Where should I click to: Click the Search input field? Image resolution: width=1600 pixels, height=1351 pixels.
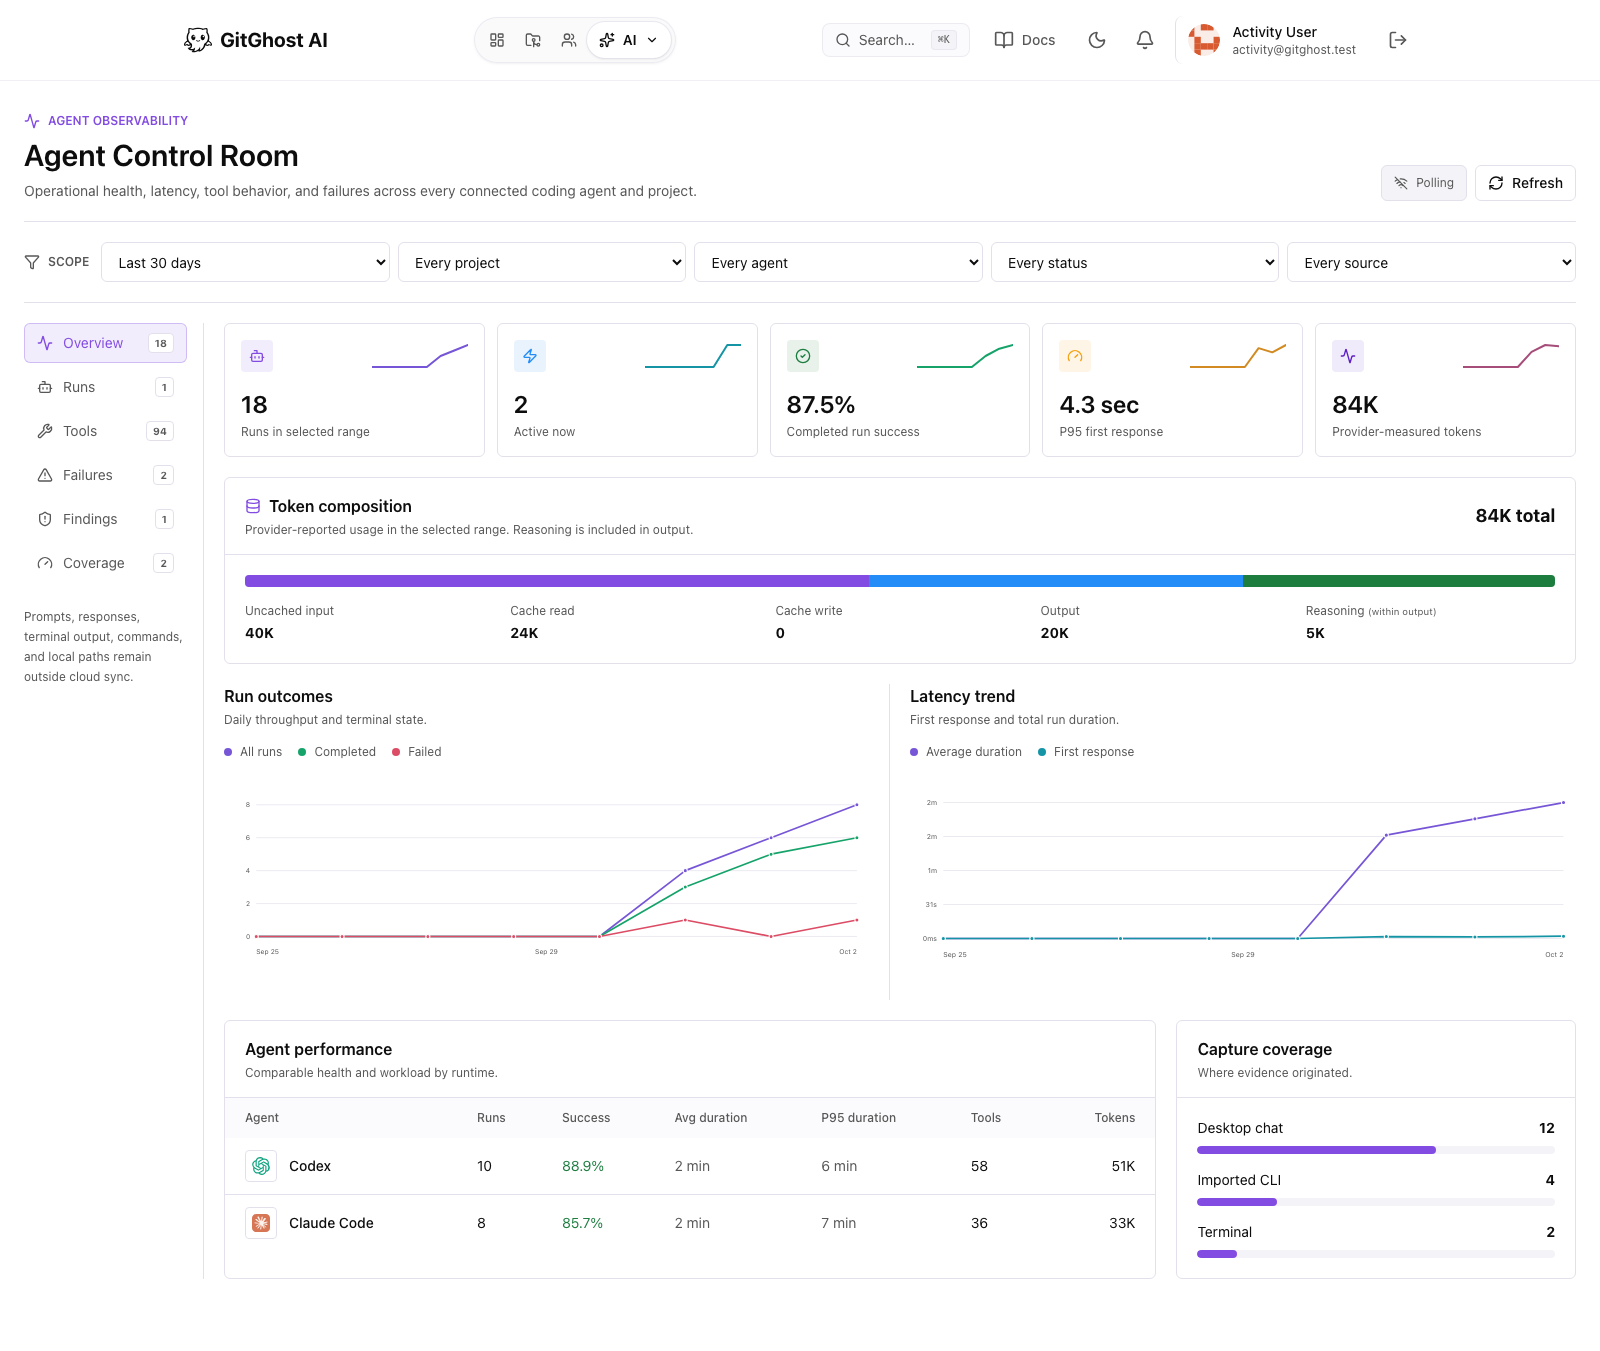(896, 40)
